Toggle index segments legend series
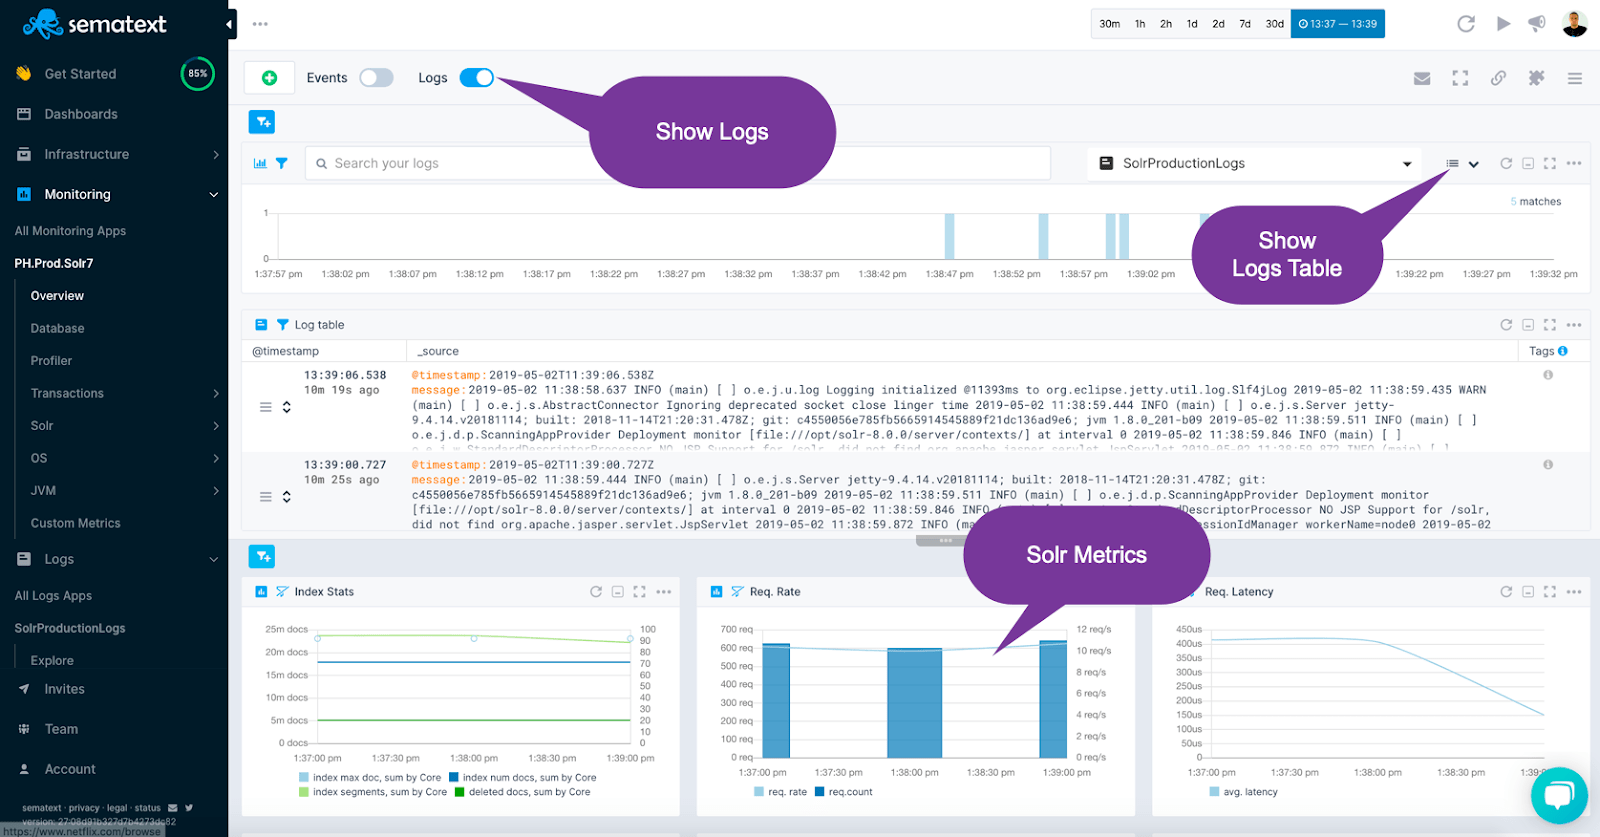This screenshot has width=1600, height=837. pos(373,792)
